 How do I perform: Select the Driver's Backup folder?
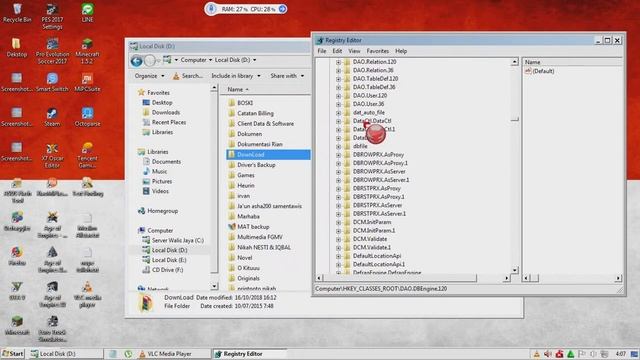pyautogui.click(x=252, y=165)
